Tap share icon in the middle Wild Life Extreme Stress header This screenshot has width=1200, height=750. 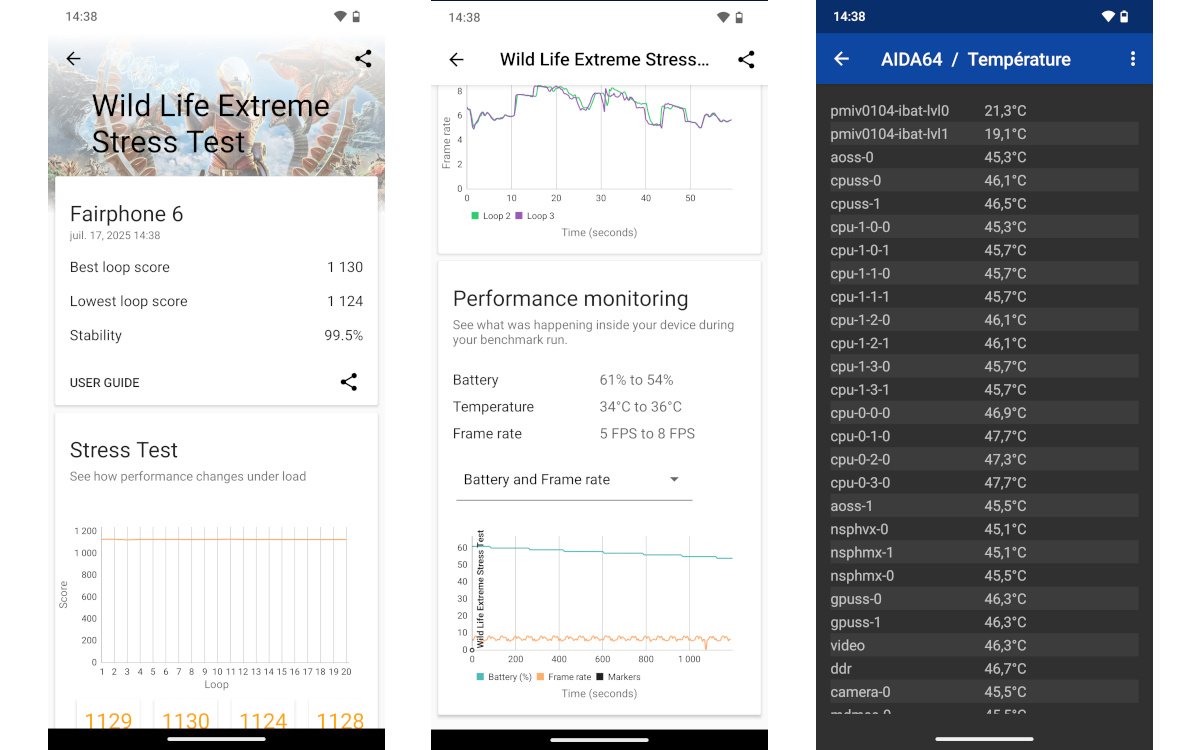tap(746, 60)
